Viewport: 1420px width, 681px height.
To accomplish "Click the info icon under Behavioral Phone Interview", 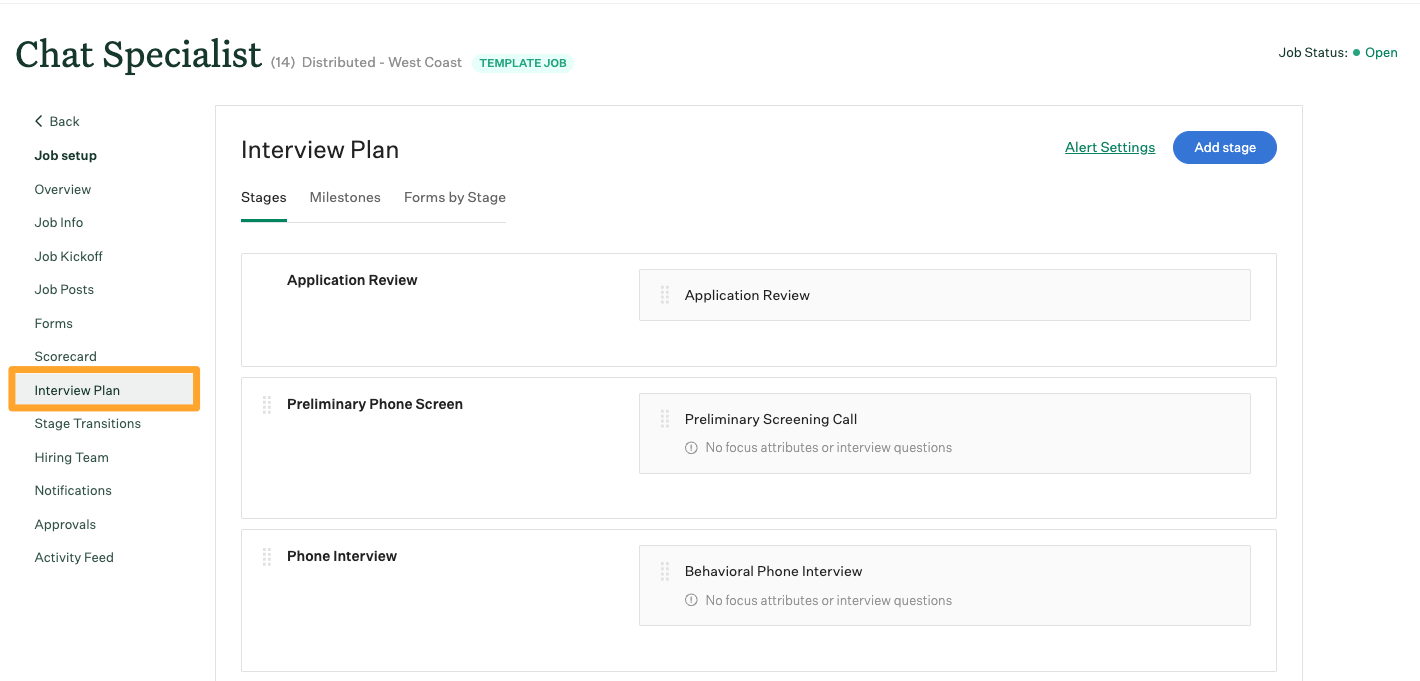I will (x=691, y=600).
